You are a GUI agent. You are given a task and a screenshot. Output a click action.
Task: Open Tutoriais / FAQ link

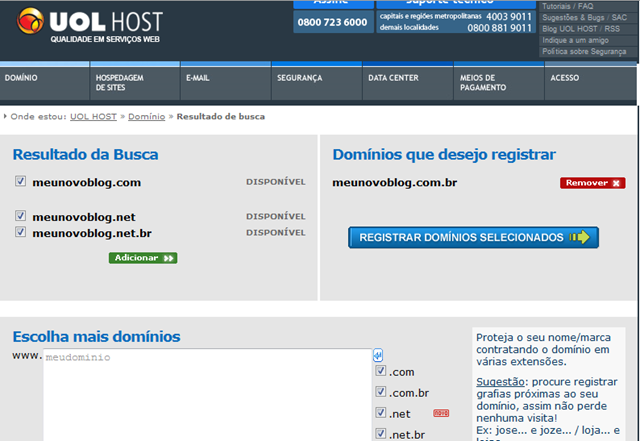click(567, 6)
